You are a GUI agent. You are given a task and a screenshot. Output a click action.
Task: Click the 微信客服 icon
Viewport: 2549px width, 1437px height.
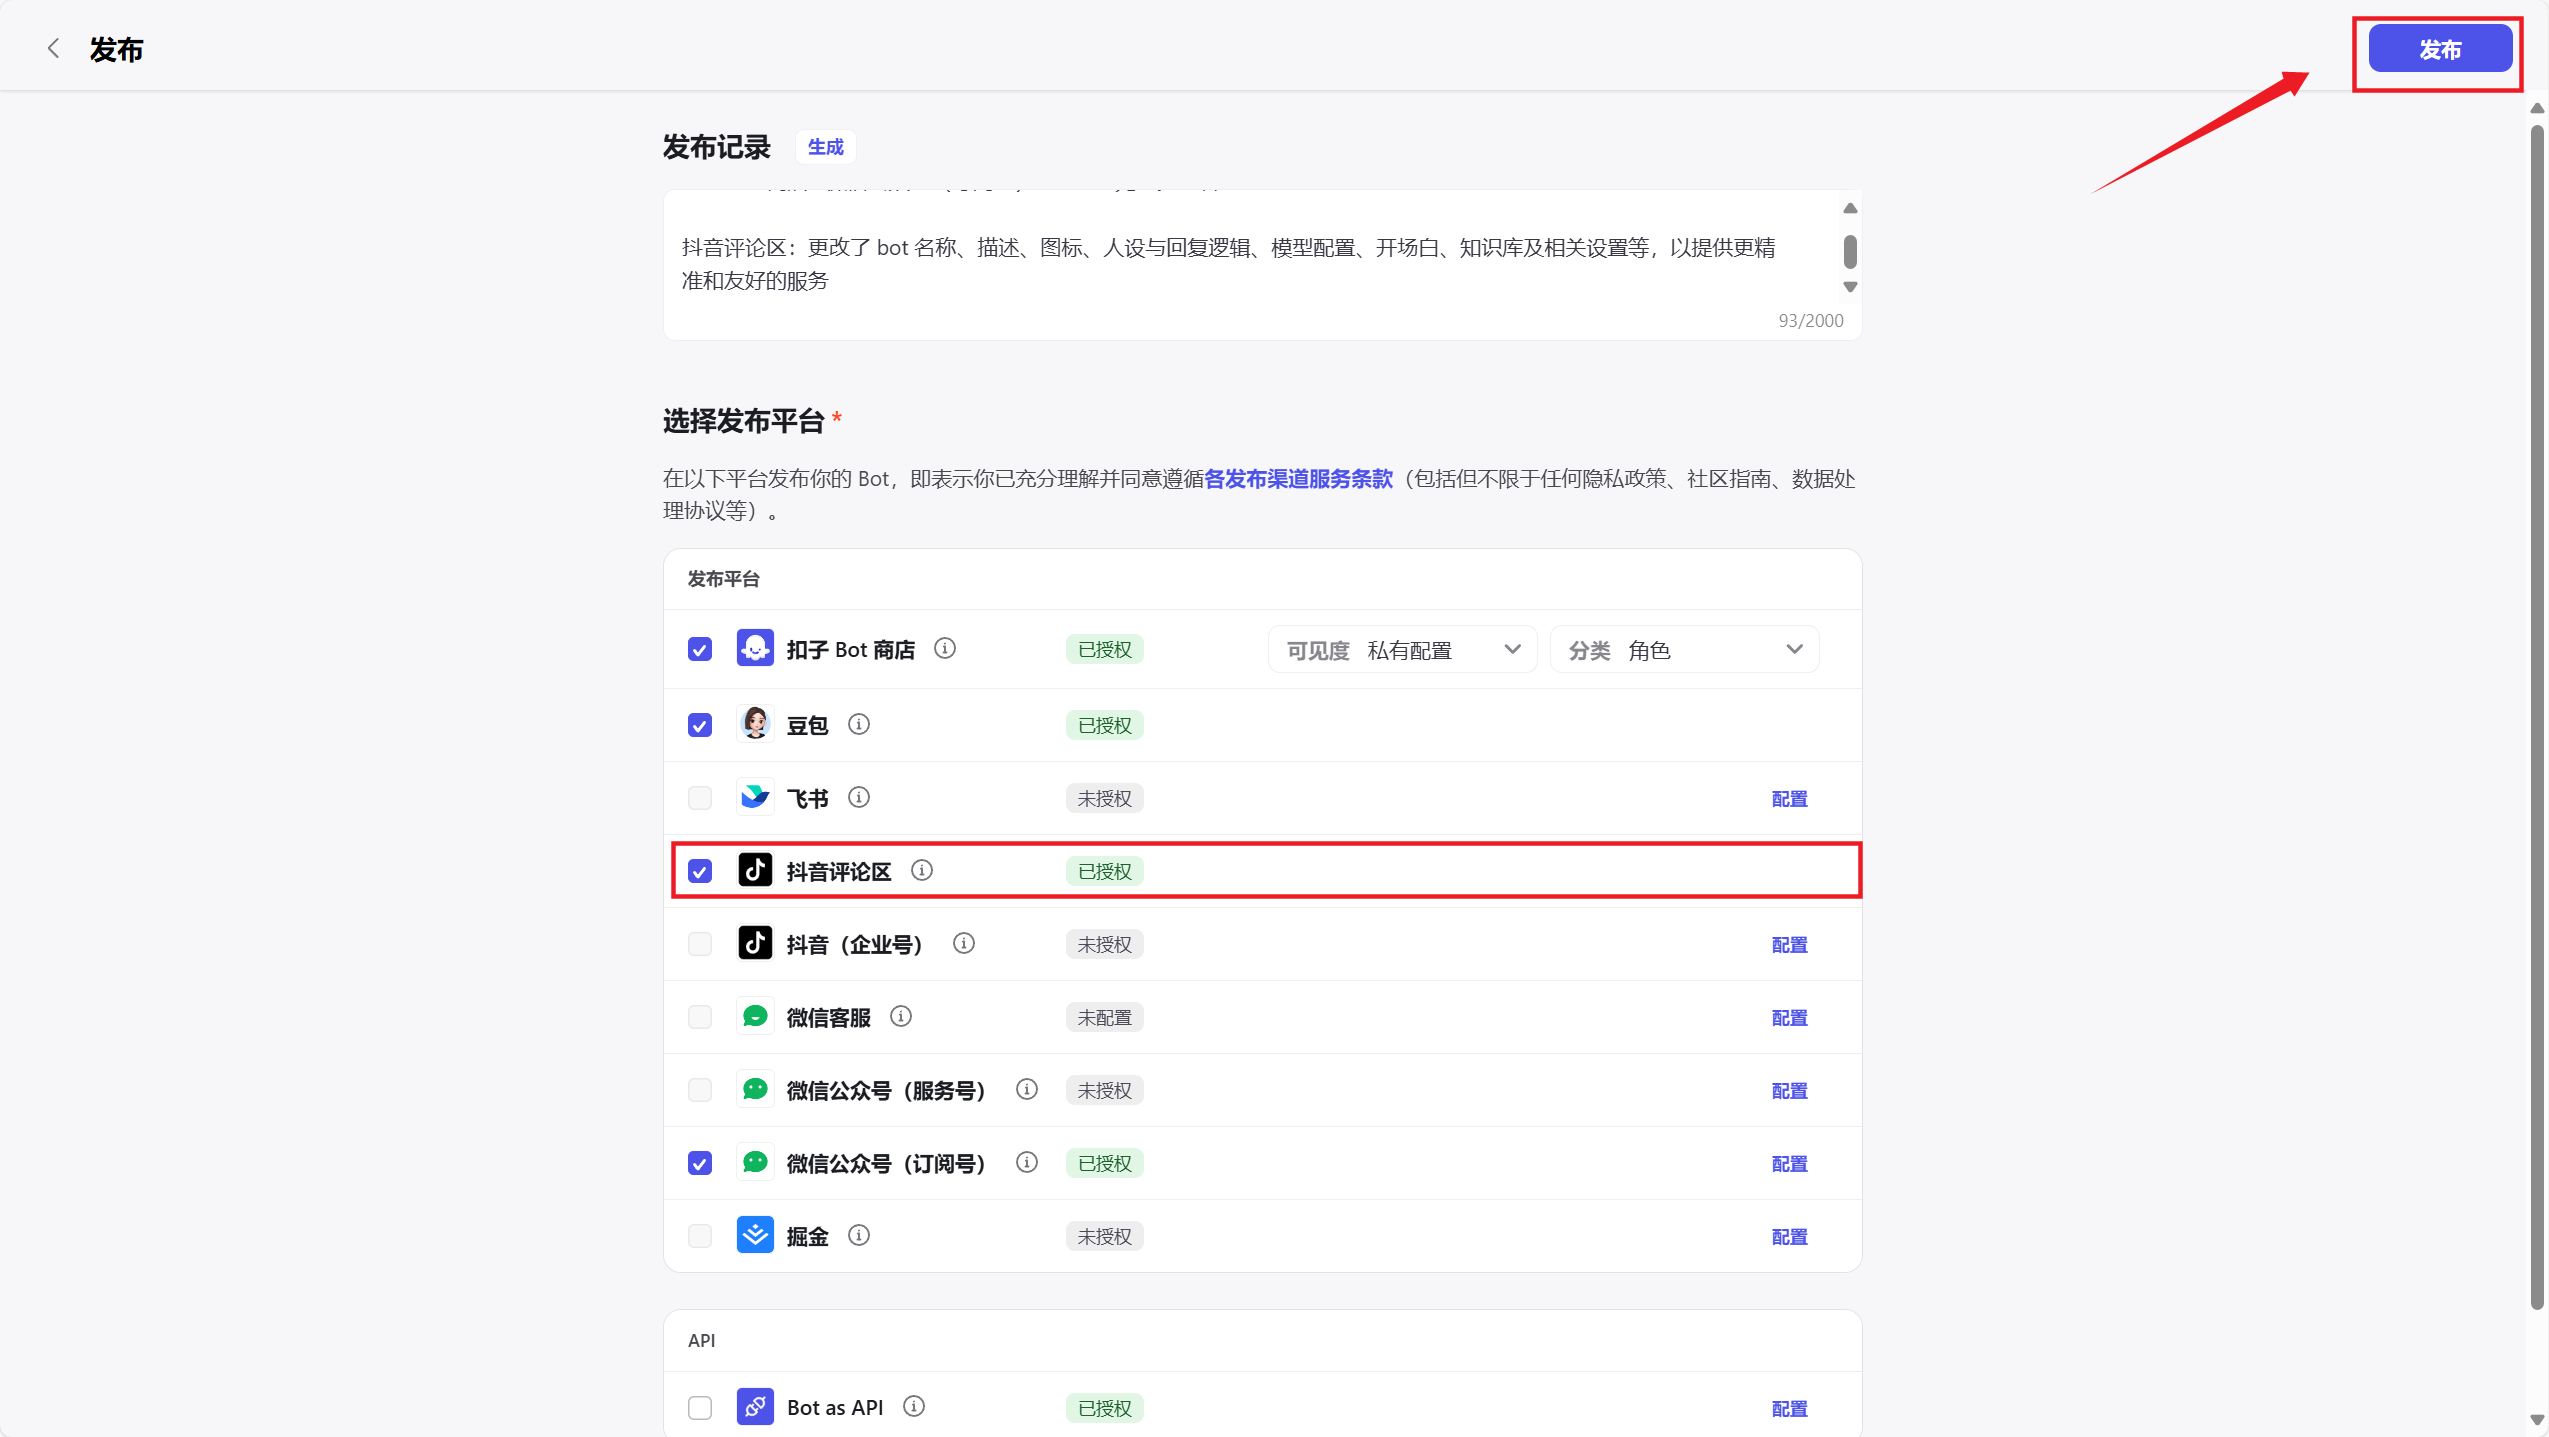coord(756,1017)
